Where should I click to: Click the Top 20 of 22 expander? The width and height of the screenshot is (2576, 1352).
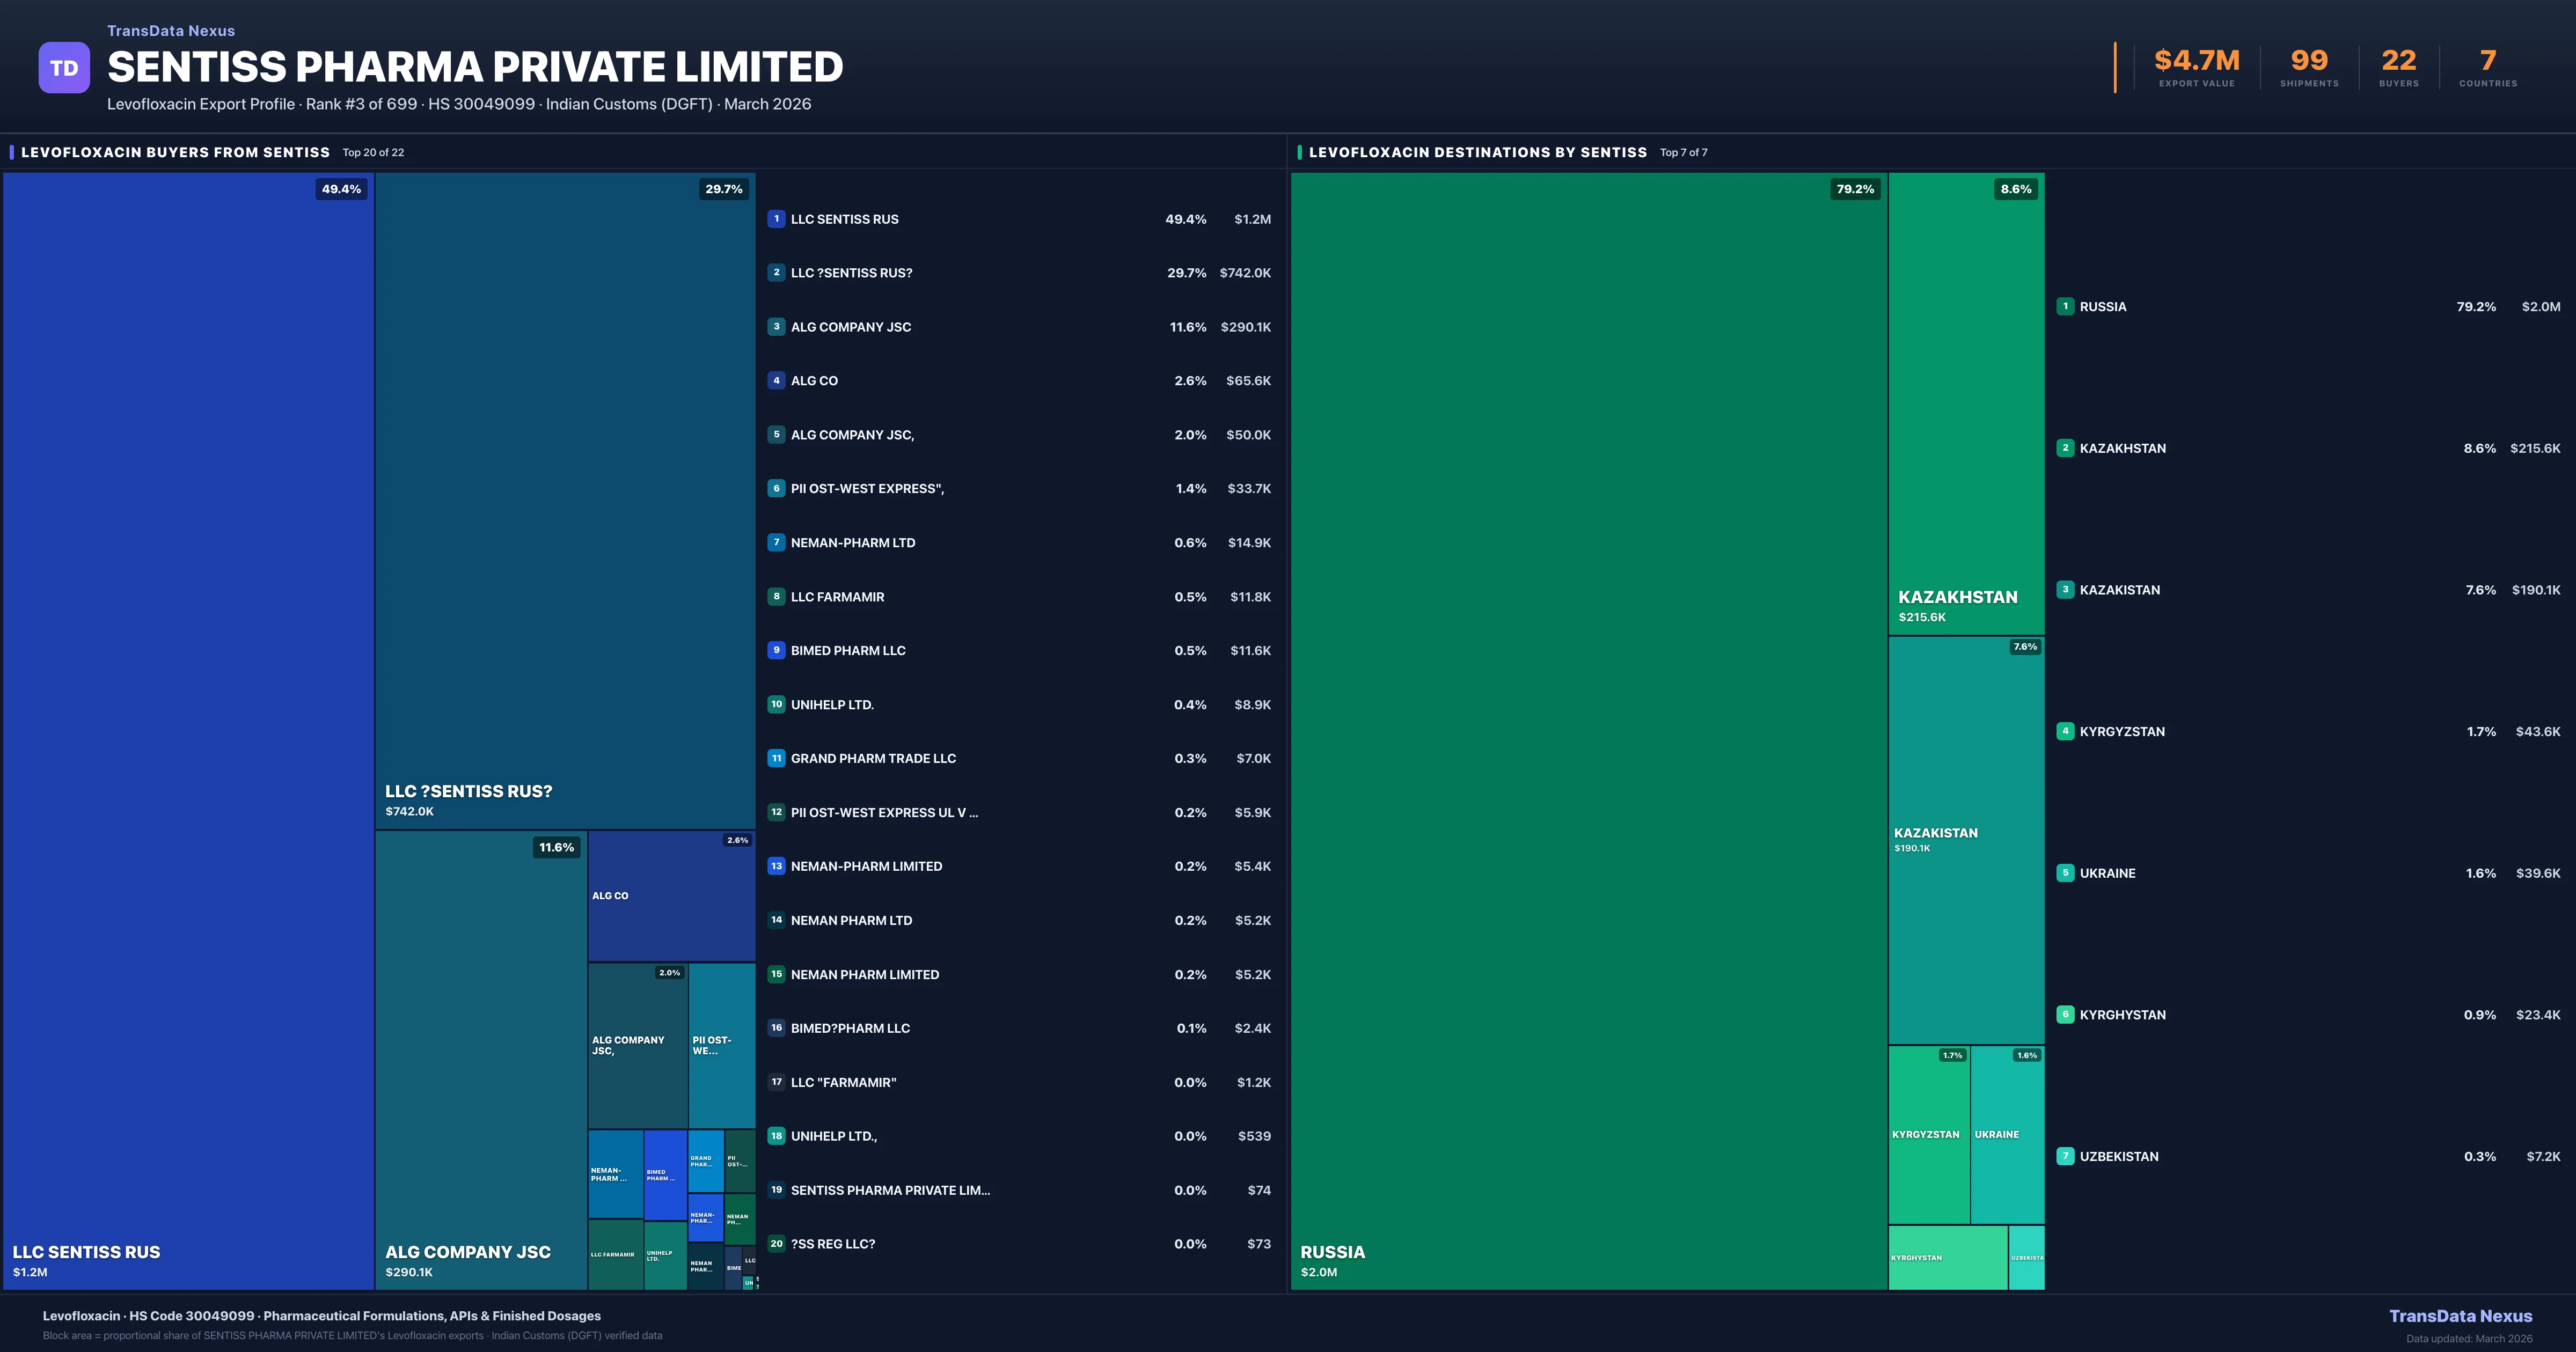(x=373, y=153)
